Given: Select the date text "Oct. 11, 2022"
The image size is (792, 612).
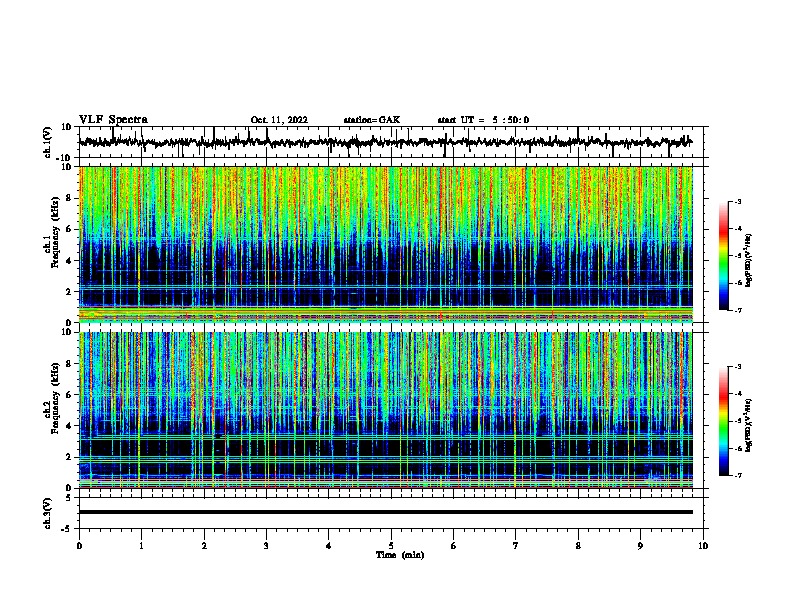Looking at the screenshot, I should coord(279,120).
